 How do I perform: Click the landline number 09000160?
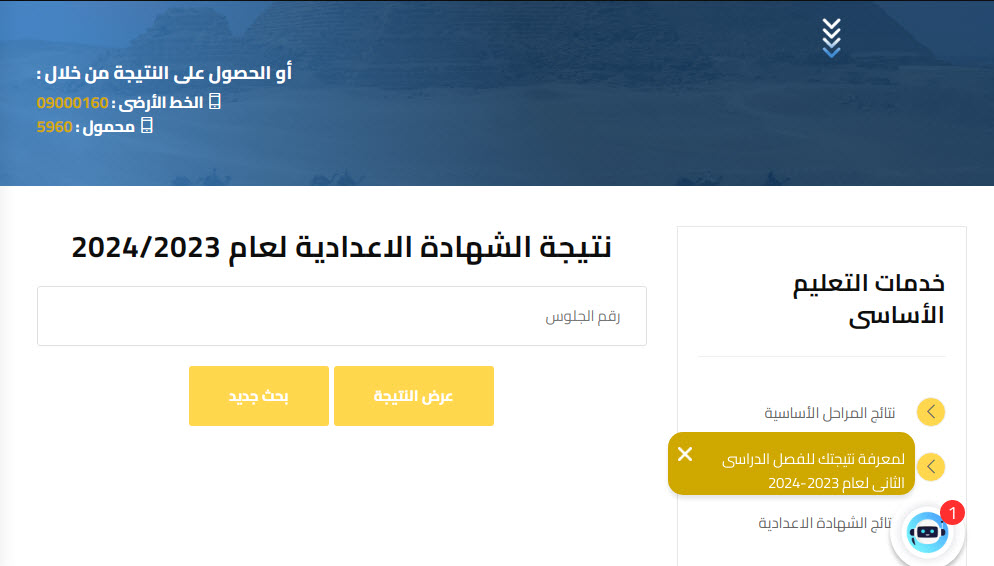pyautogui.click(x=73, y=102)
